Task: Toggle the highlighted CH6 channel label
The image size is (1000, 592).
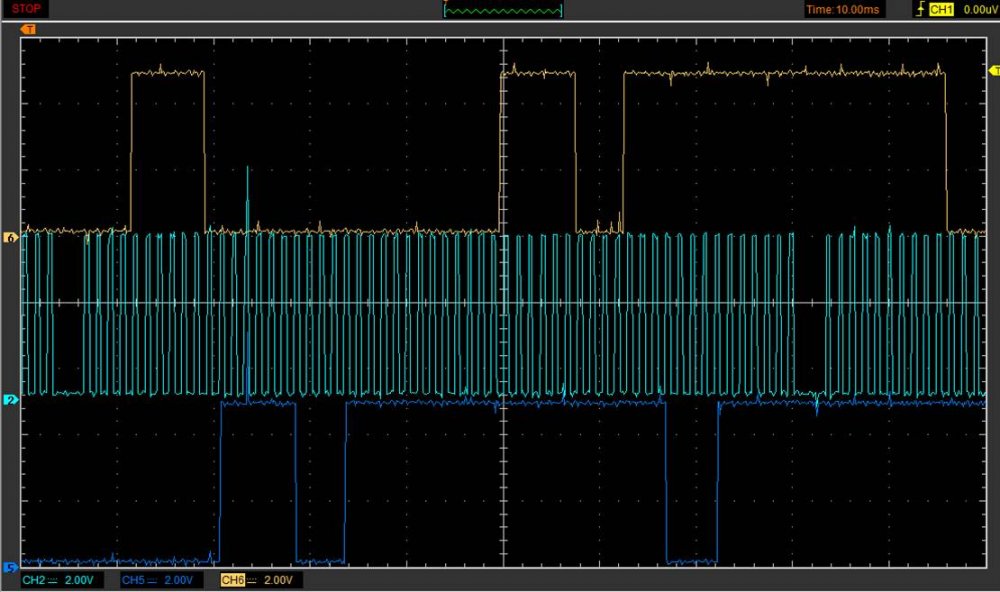Action: 231,580
